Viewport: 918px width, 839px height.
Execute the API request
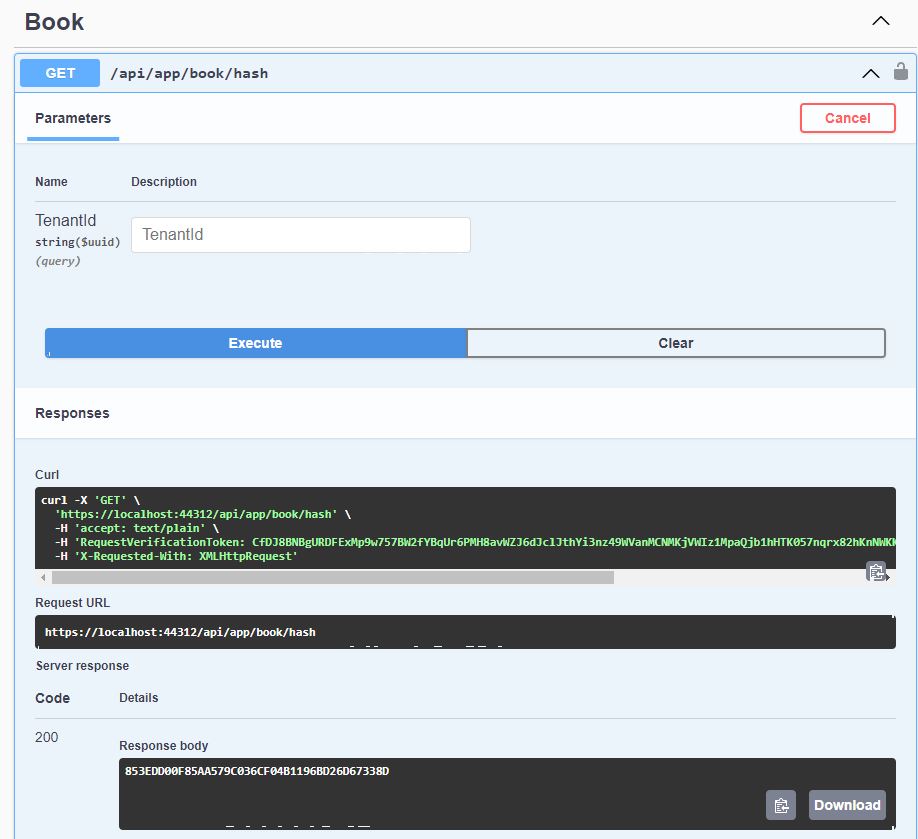tap(256, 343)
